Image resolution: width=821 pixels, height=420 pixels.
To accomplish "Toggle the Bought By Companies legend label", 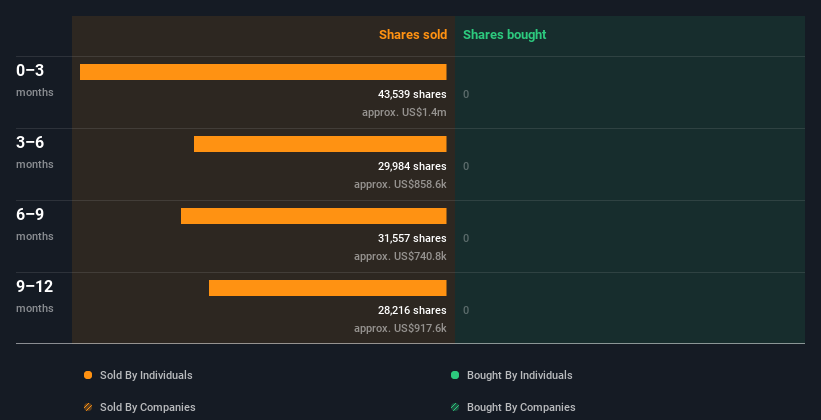I will pyautogui.click(x=521, y=407).
